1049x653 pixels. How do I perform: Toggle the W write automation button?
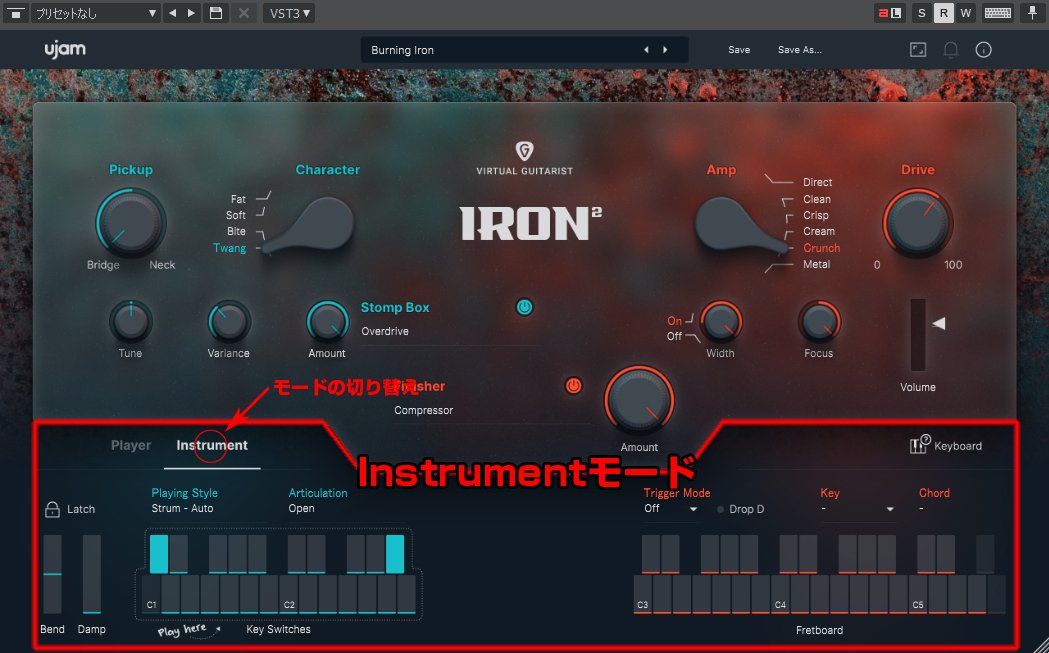coord(965,13)
